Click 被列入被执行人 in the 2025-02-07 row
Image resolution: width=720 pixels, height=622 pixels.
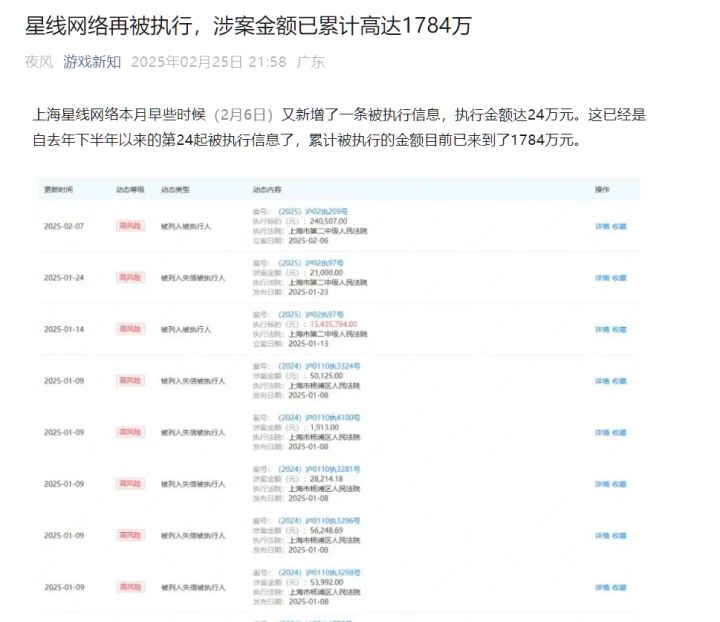point(186,226)
